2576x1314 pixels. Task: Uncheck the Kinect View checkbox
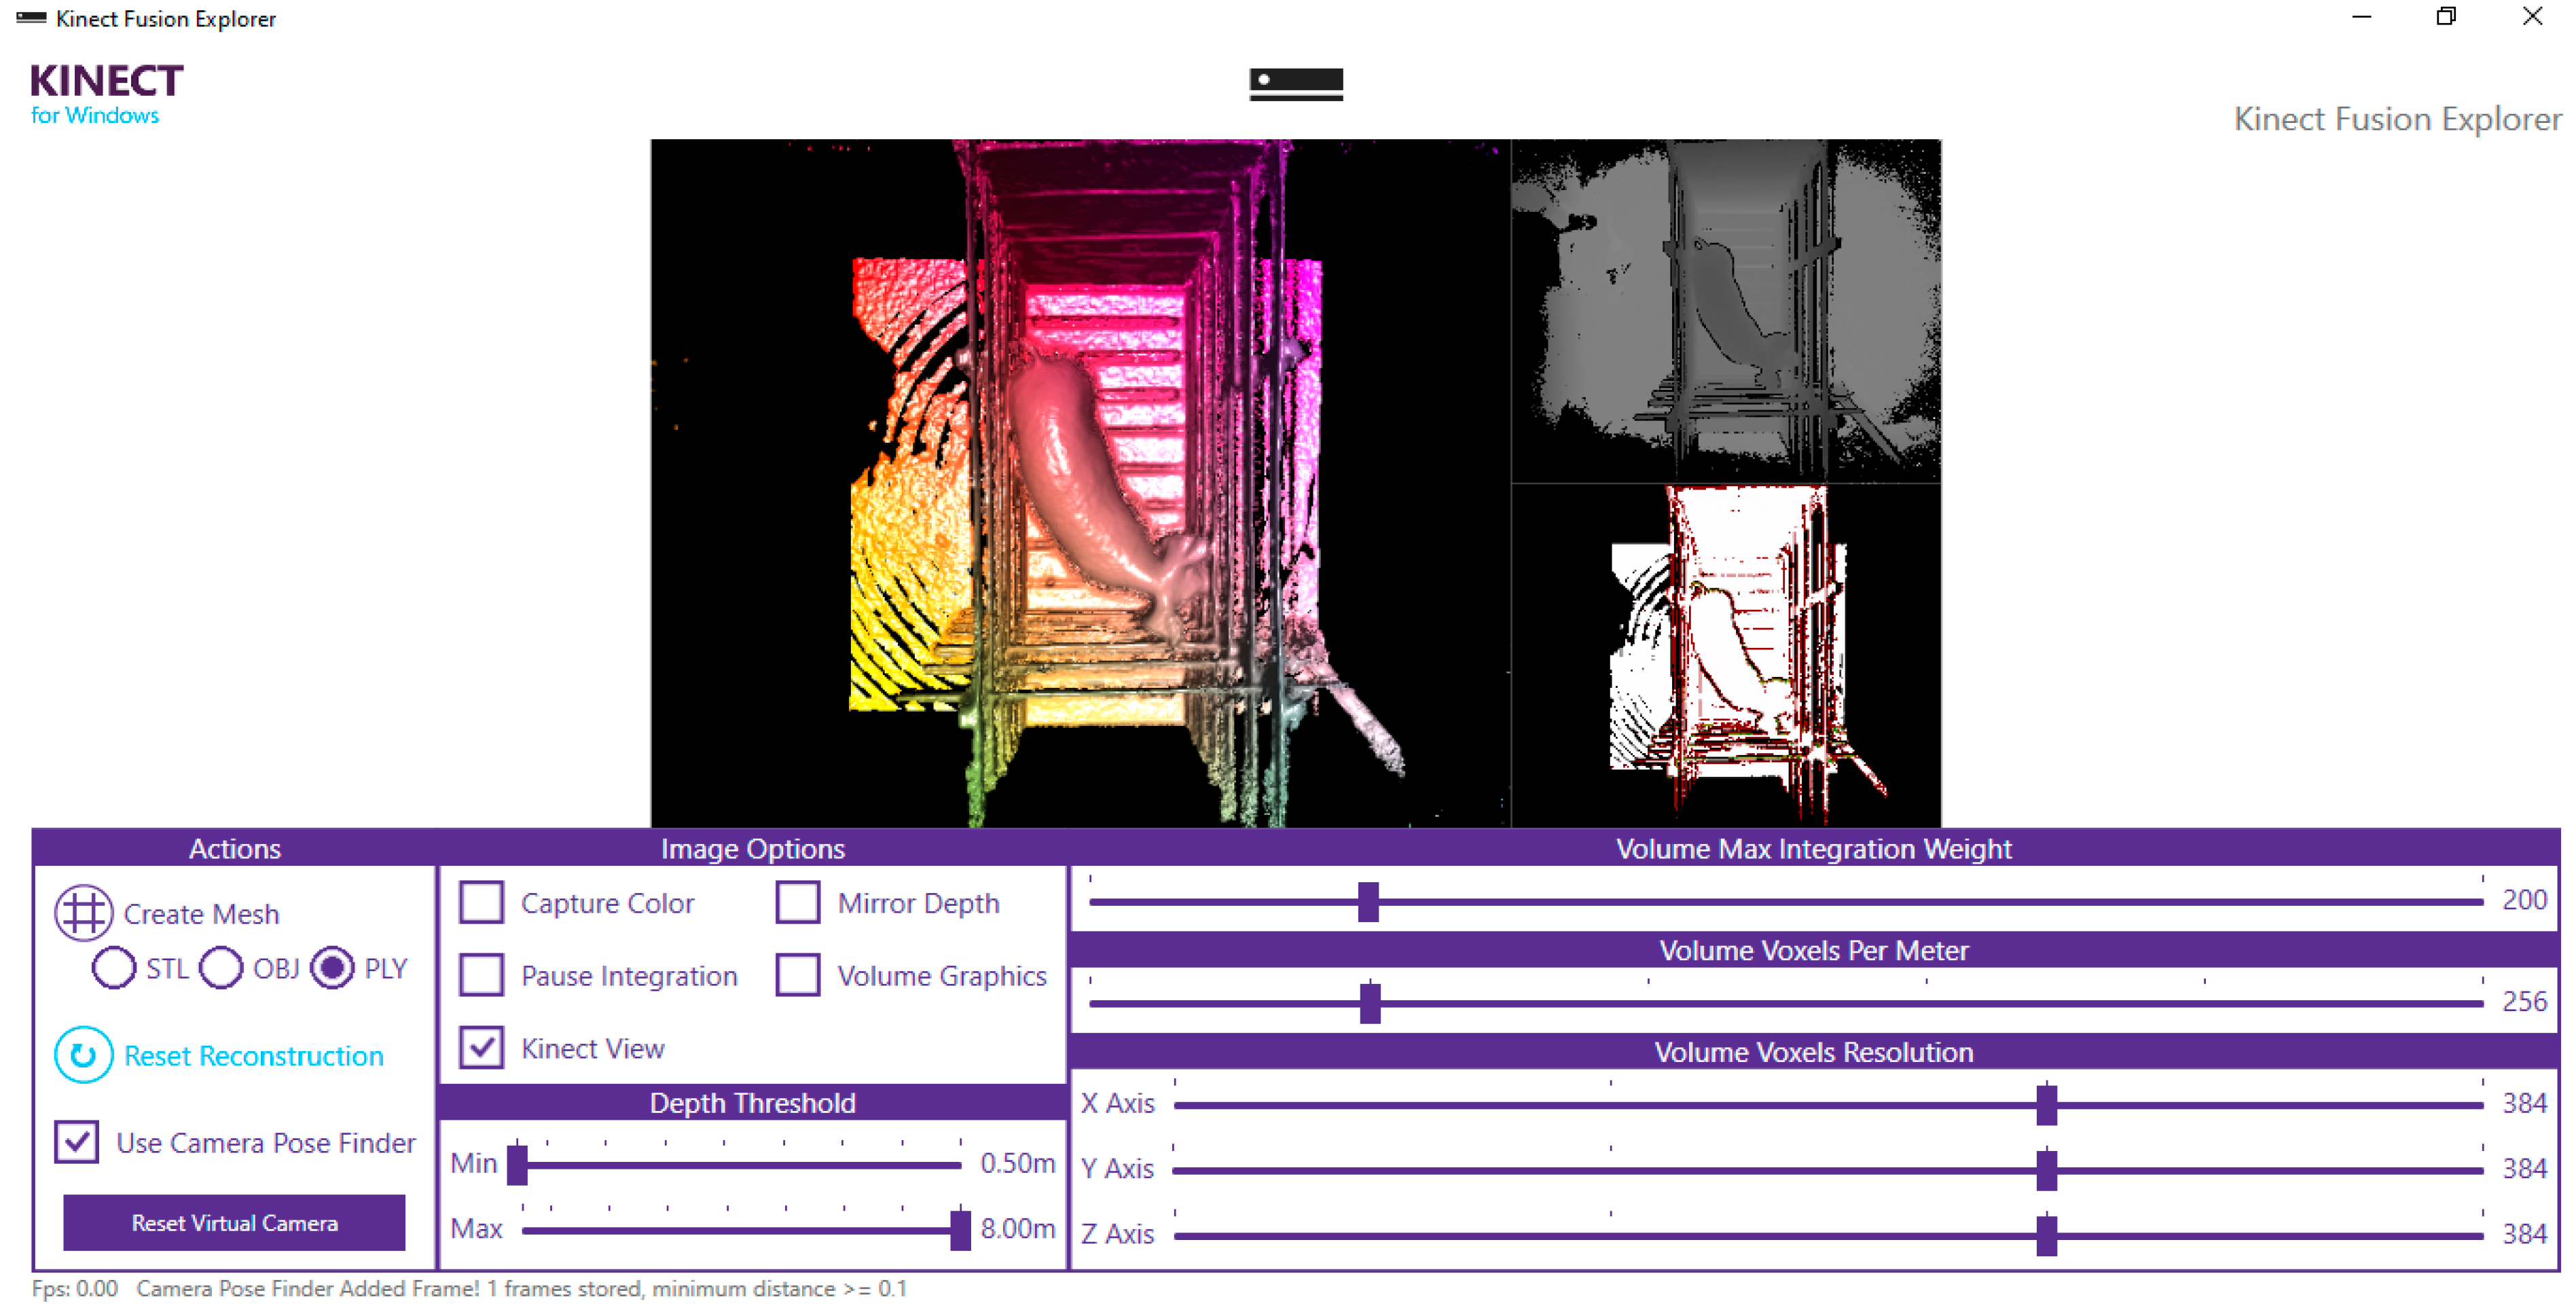pyautogui.click(x=481, y=1048)
